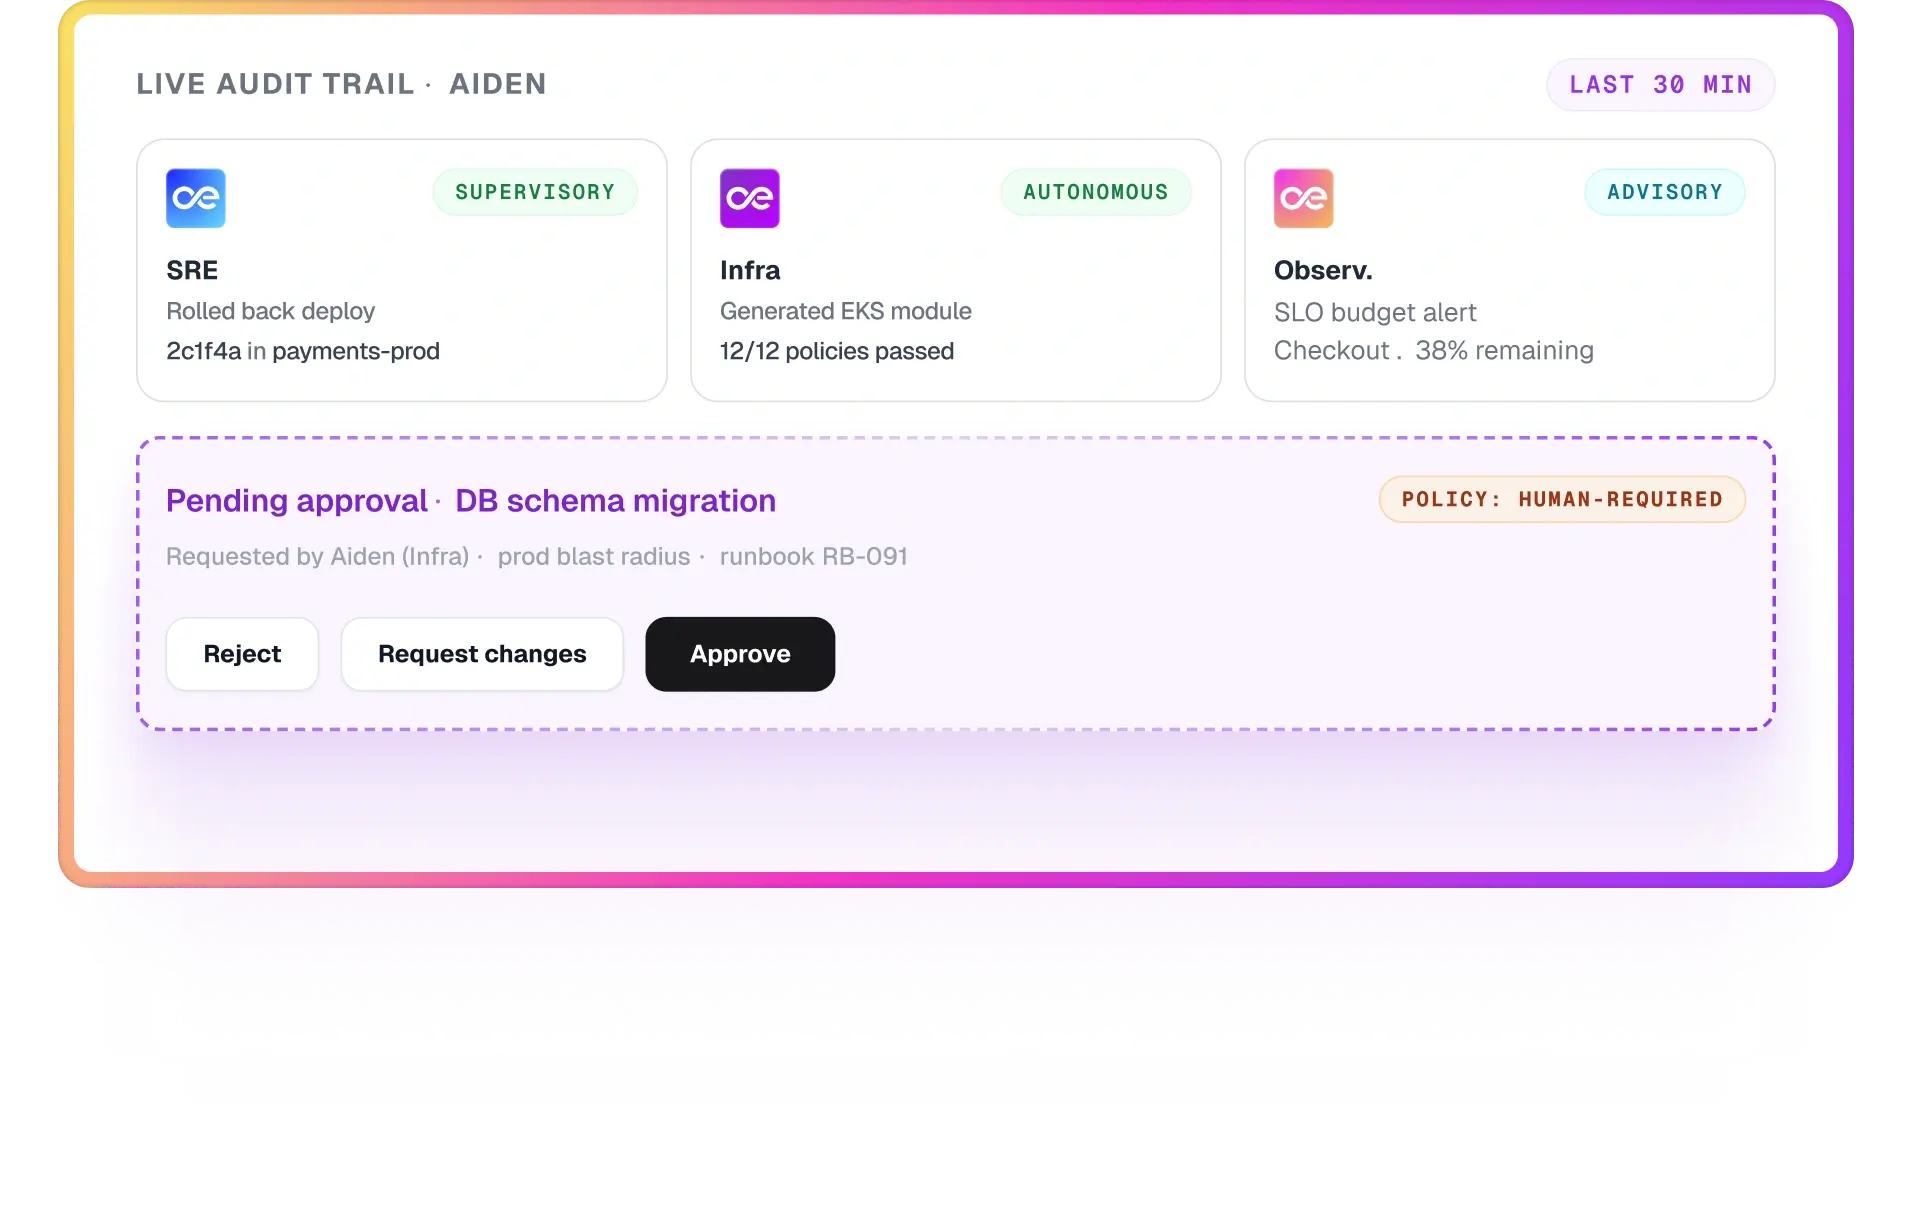Open the Infra card title
The image size is (1912, 1206).
click(750, 270)
